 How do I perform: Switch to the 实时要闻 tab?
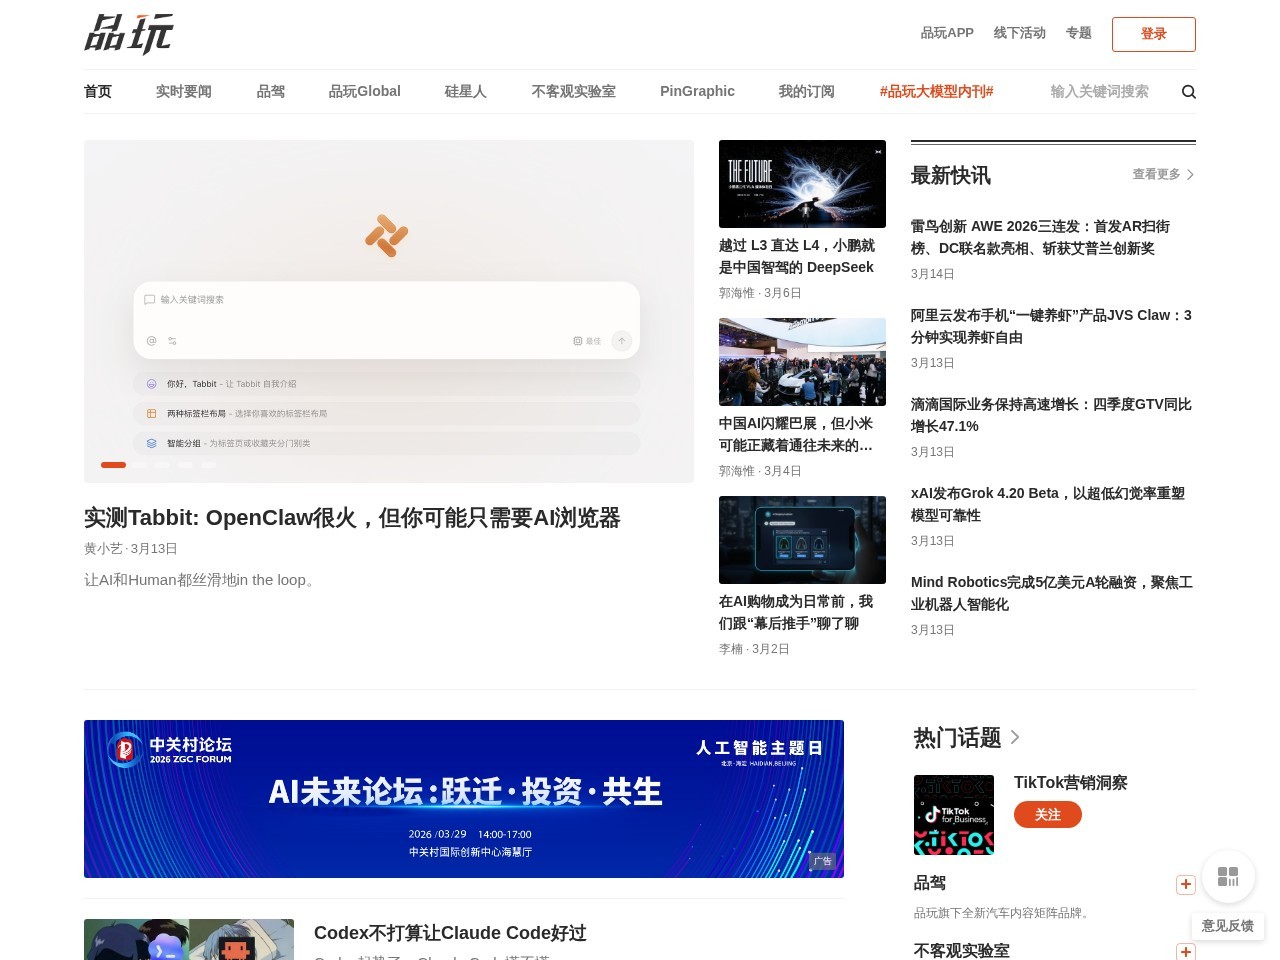184,91
